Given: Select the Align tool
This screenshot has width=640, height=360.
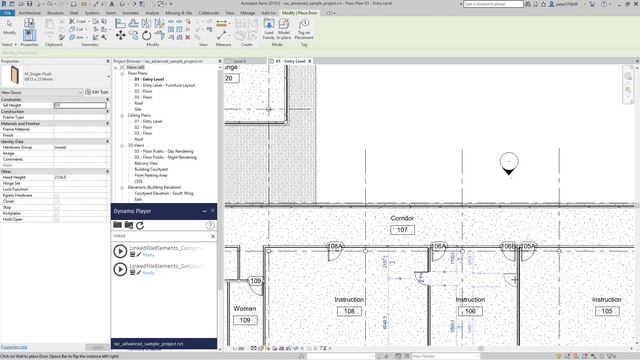Looking at the screenshot, I should [x=120, y=23].
